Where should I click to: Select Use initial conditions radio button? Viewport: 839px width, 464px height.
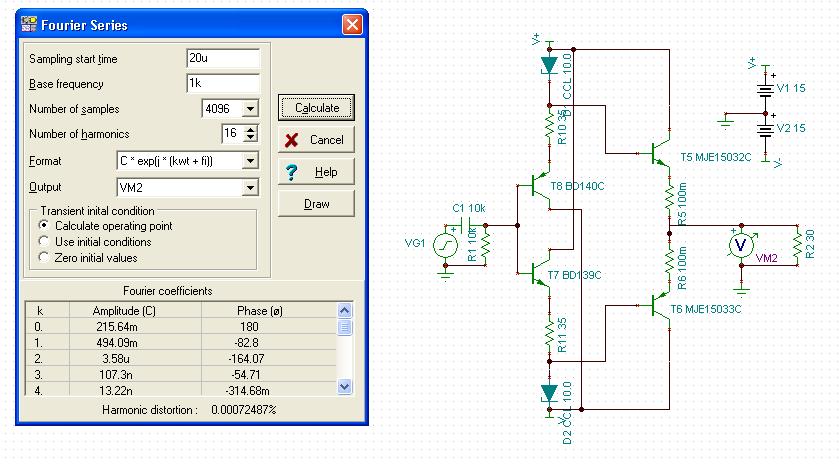click(x=44, y=241)
